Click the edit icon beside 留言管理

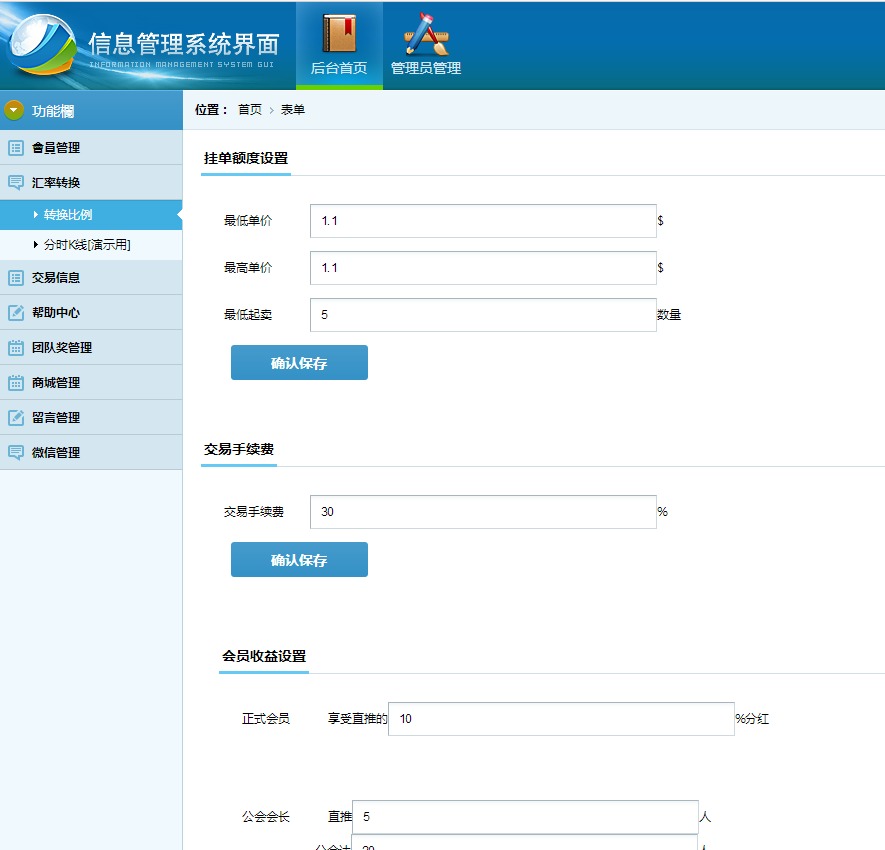(16, 418)
